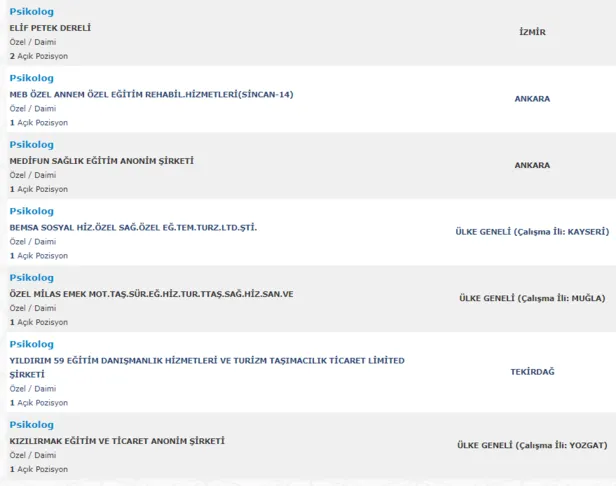Viewport: 616px width, 486px height.
Task: Open the Psikolog posting for MEDİFUN SAĞLIK
Action: click(x=31, y=145)
